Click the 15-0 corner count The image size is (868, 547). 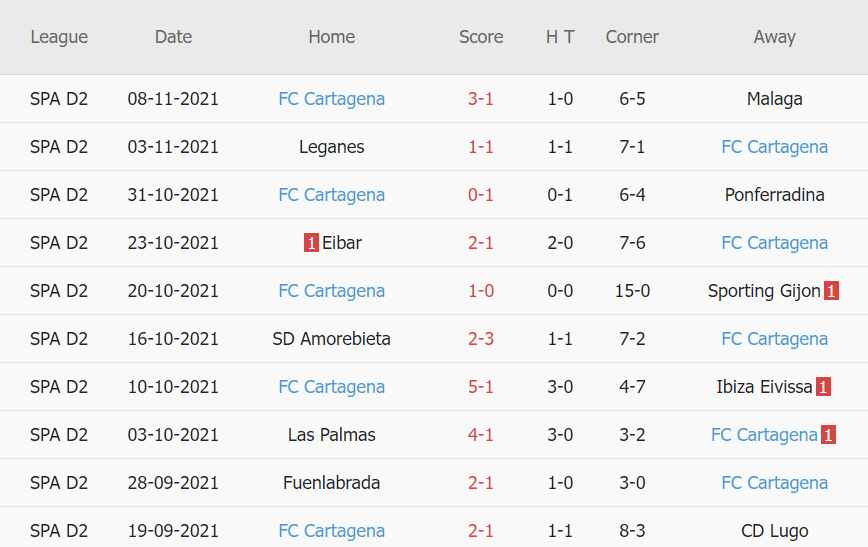pos(632,291)
